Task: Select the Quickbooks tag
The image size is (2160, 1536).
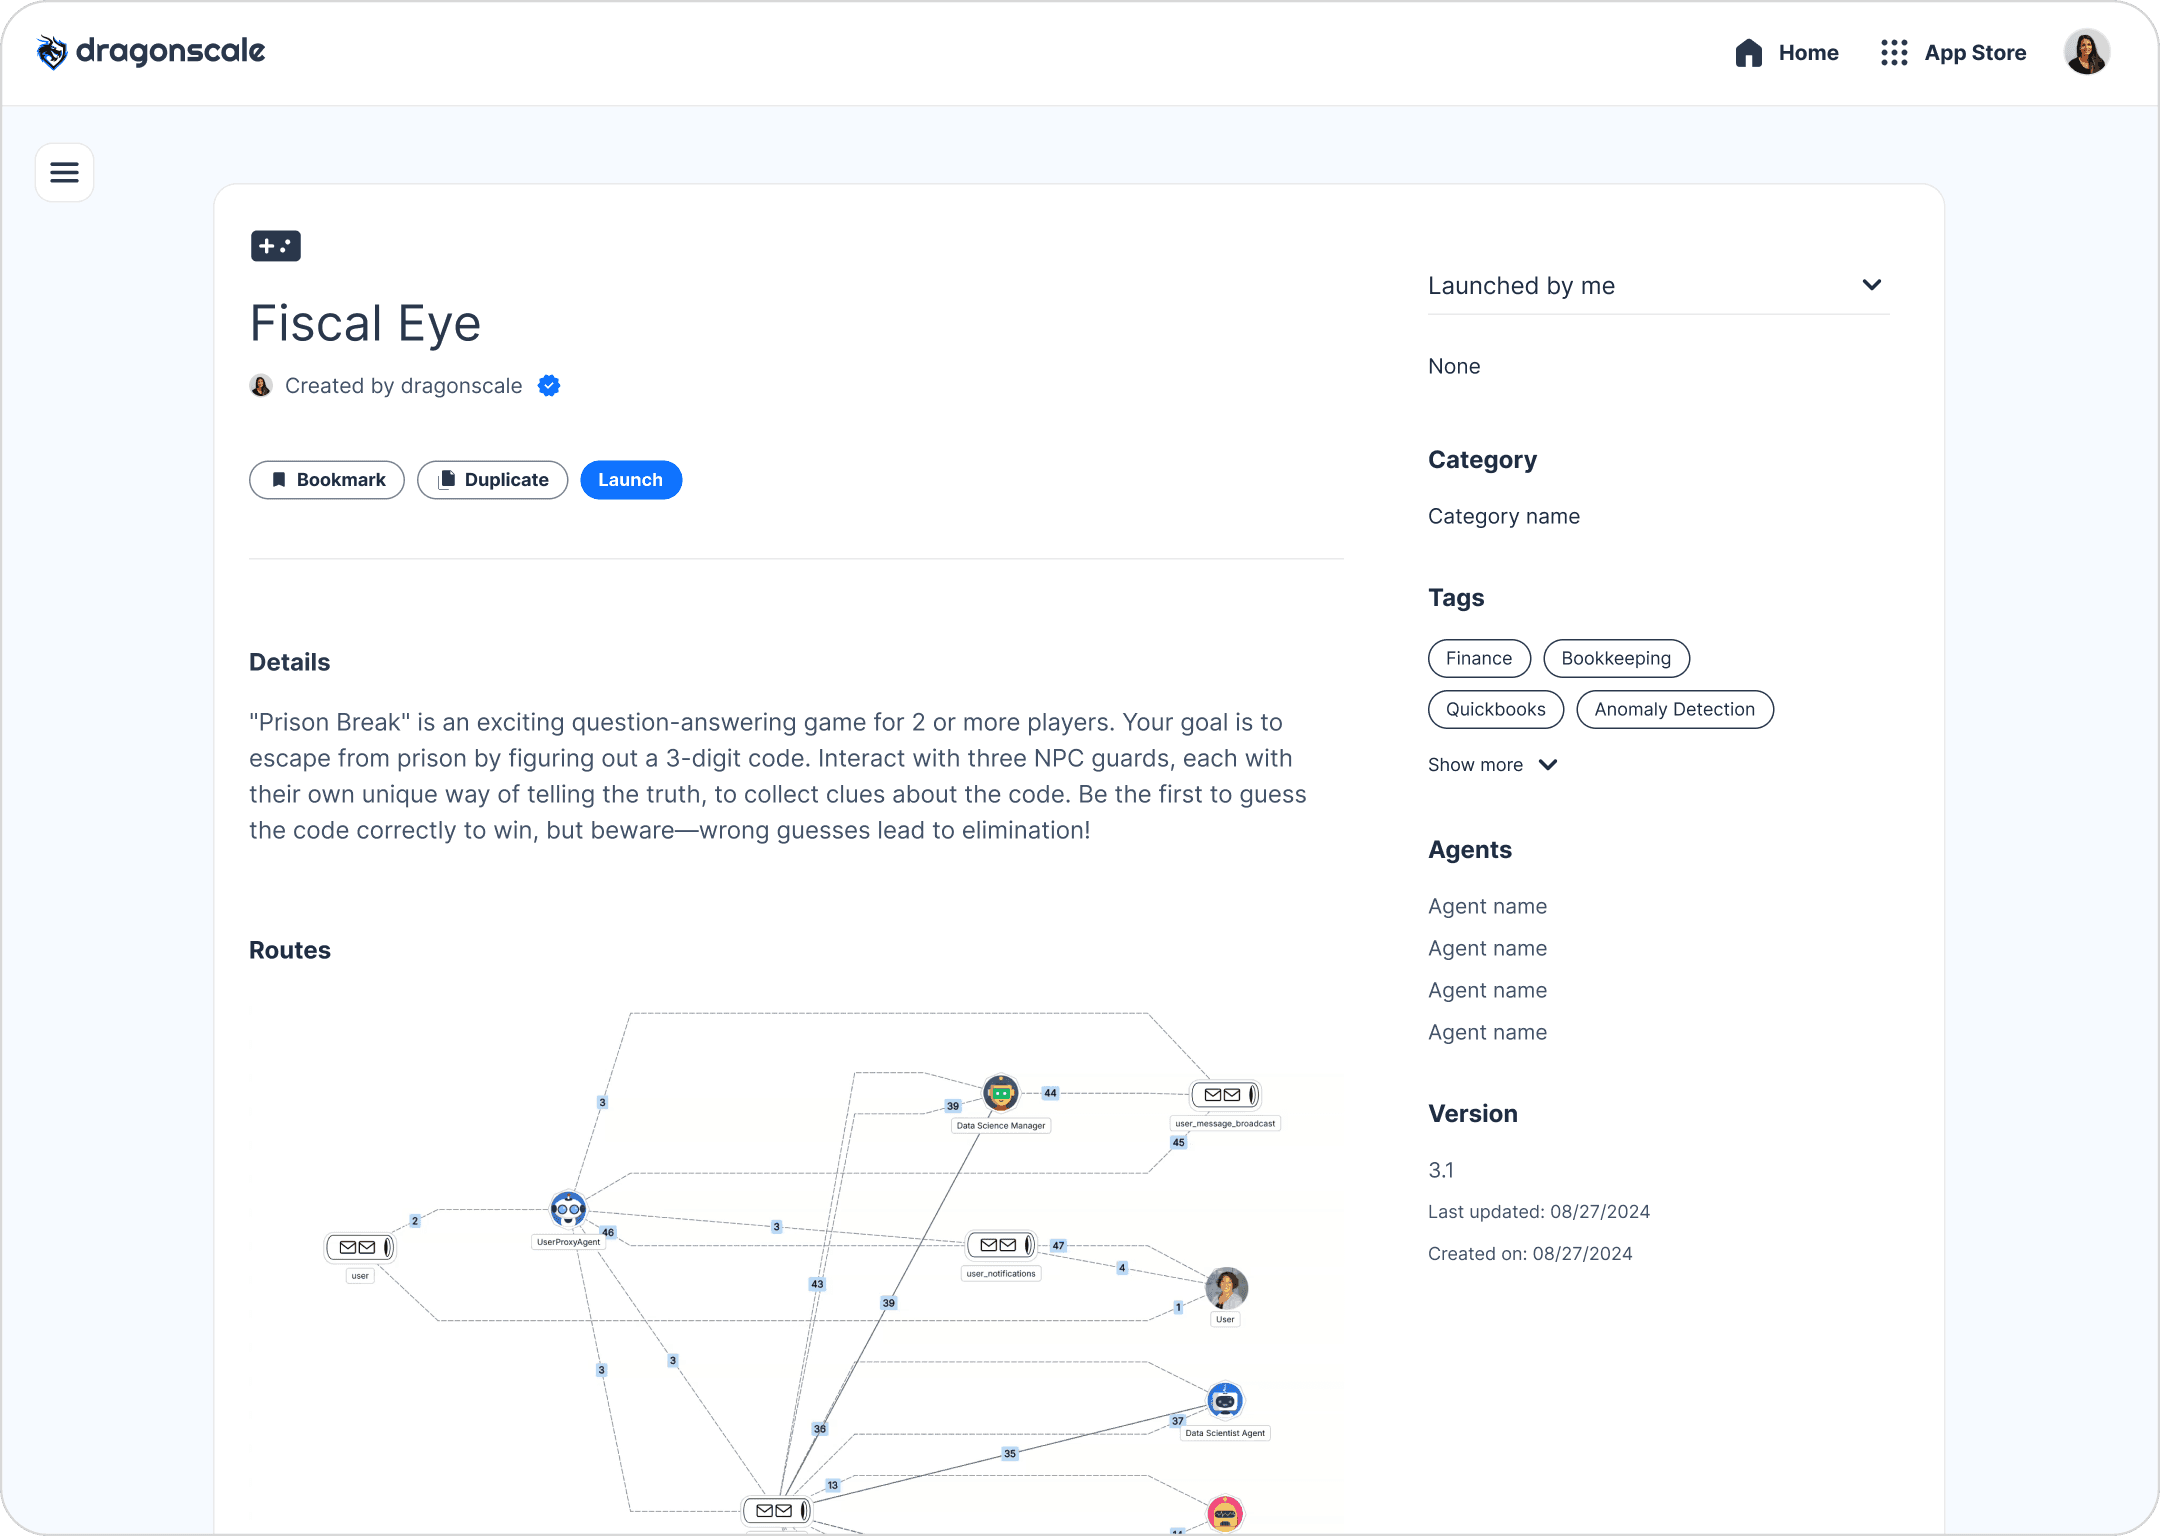Action: (x=1495, y=710)
